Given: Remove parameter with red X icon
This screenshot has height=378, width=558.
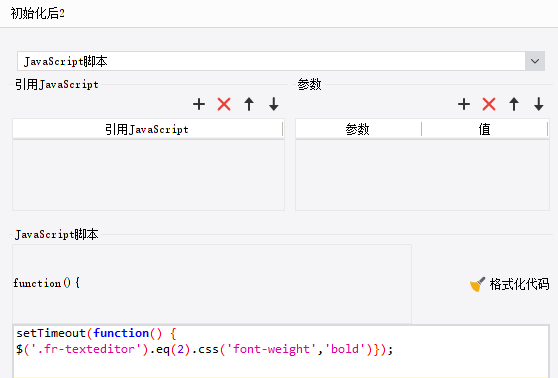Looking at the screenshot, I should [x=489, y=104].
